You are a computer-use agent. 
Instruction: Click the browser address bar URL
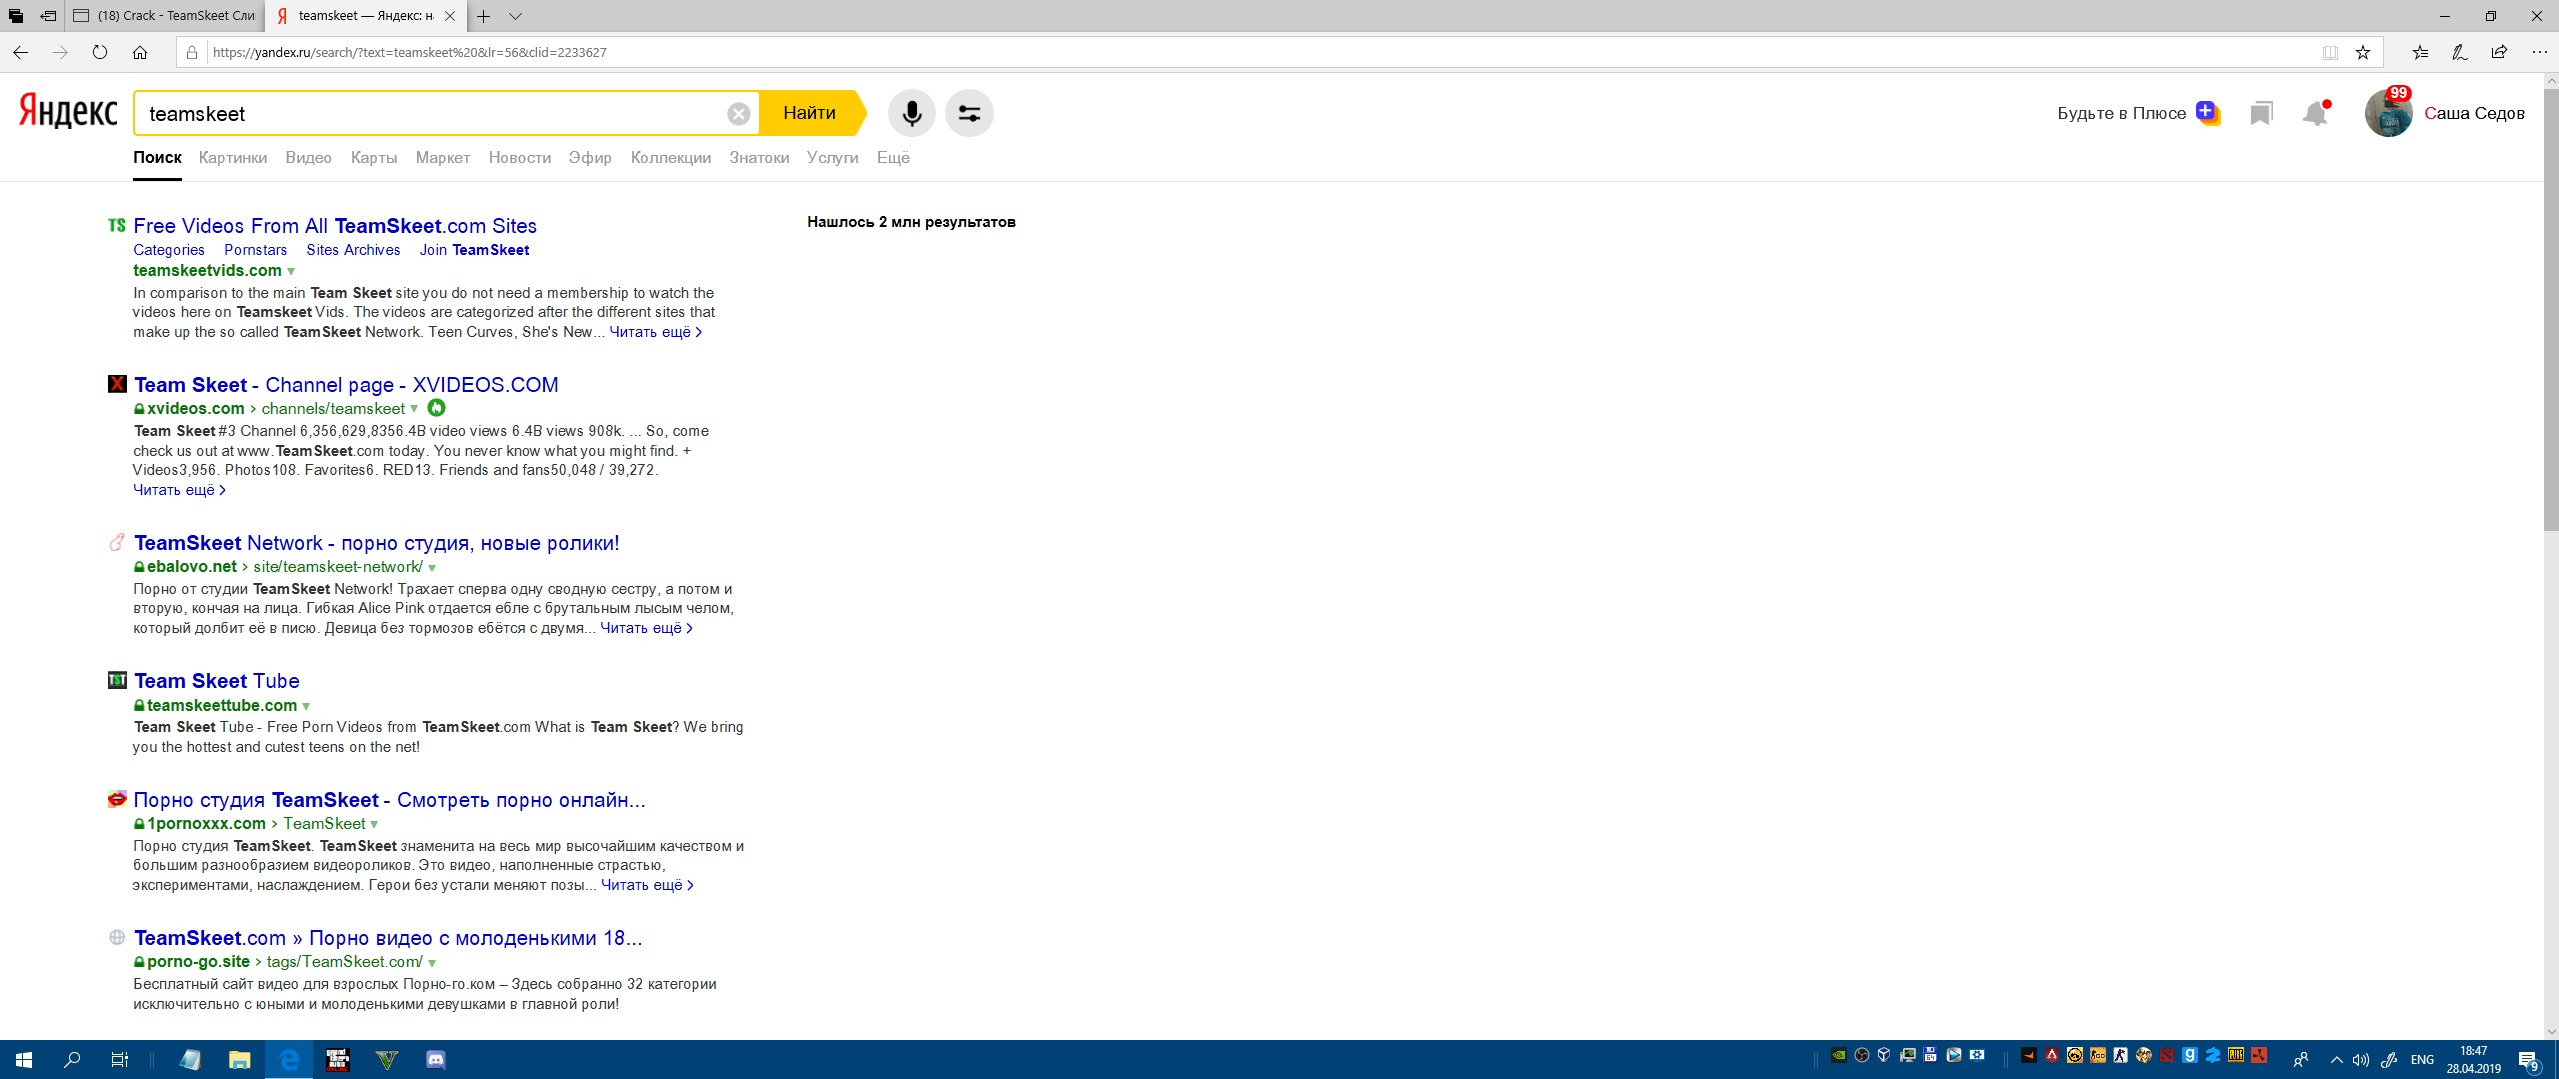tap(410, 52)
